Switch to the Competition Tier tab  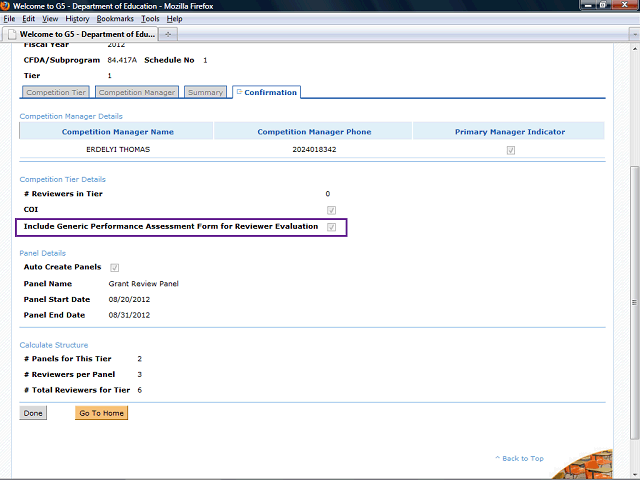coord(56,92)
